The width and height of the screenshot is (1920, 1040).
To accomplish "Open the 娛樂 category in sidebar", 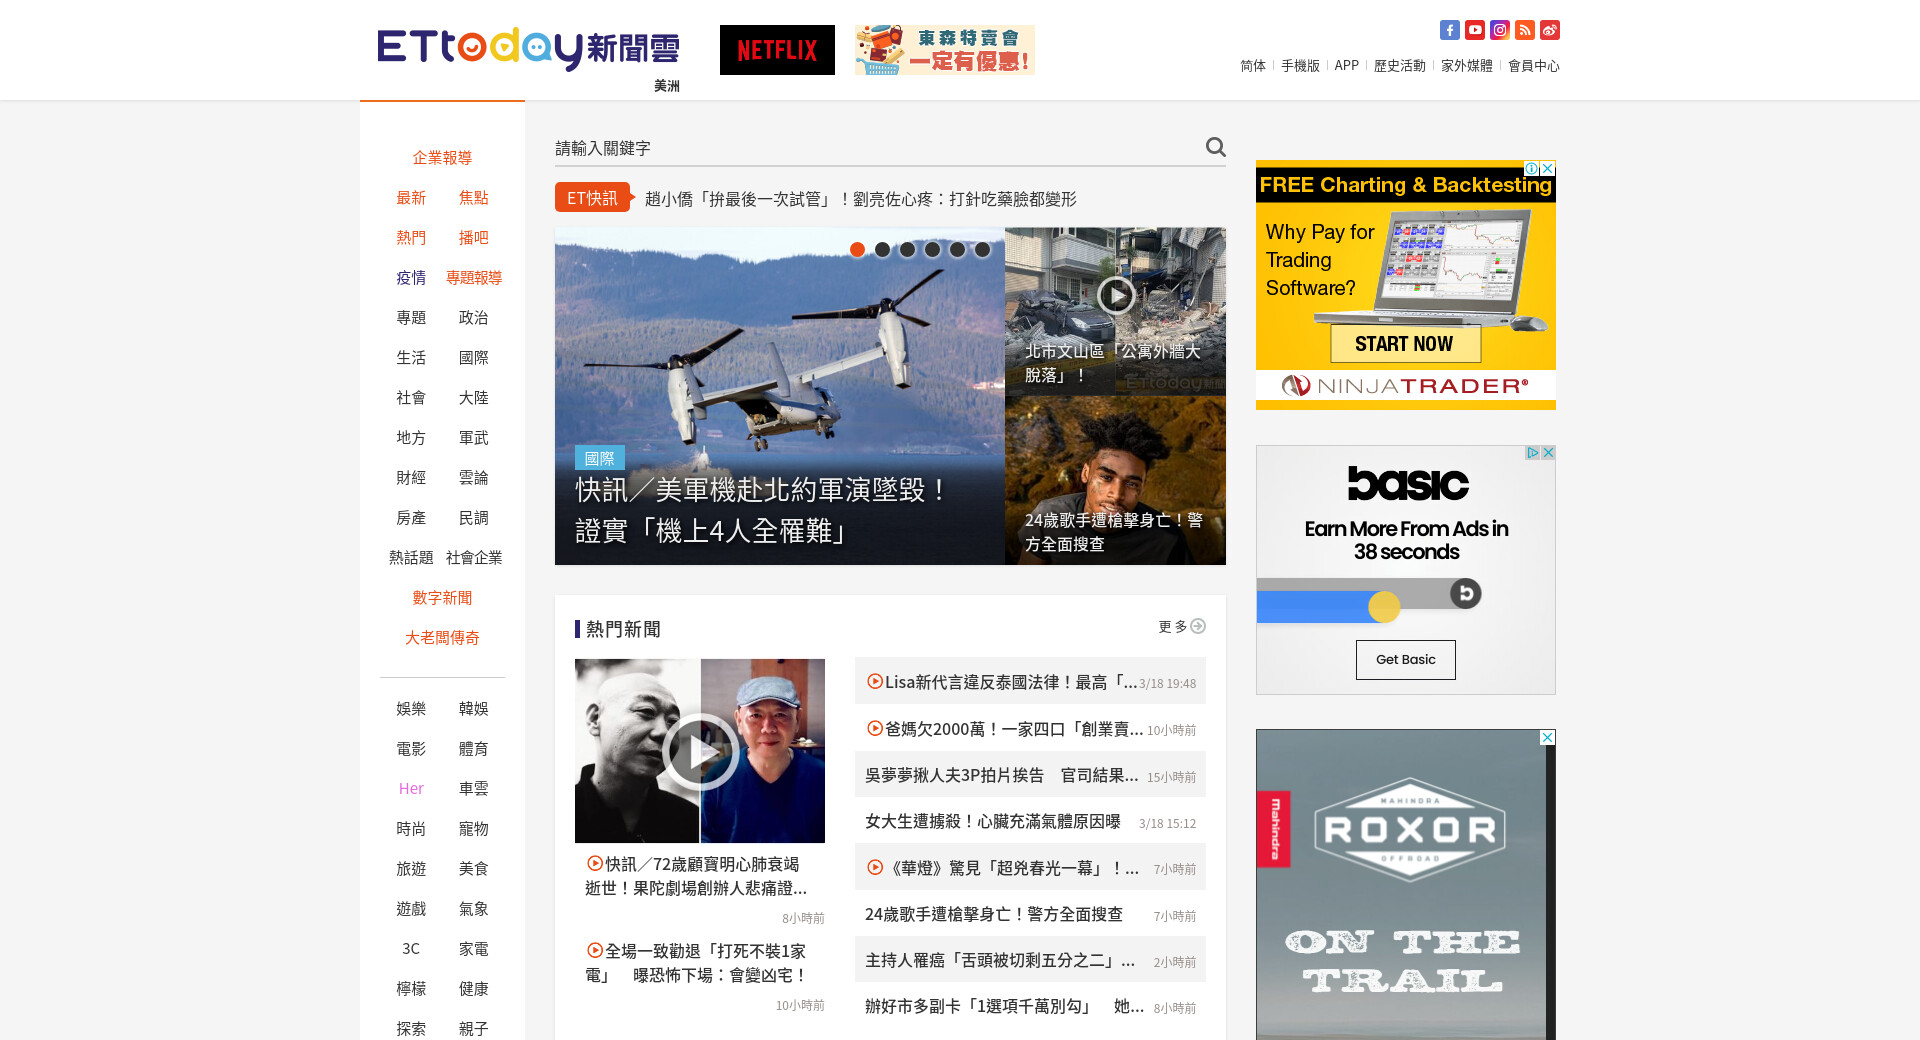I will pyautogui.click(x=411, y=709).
